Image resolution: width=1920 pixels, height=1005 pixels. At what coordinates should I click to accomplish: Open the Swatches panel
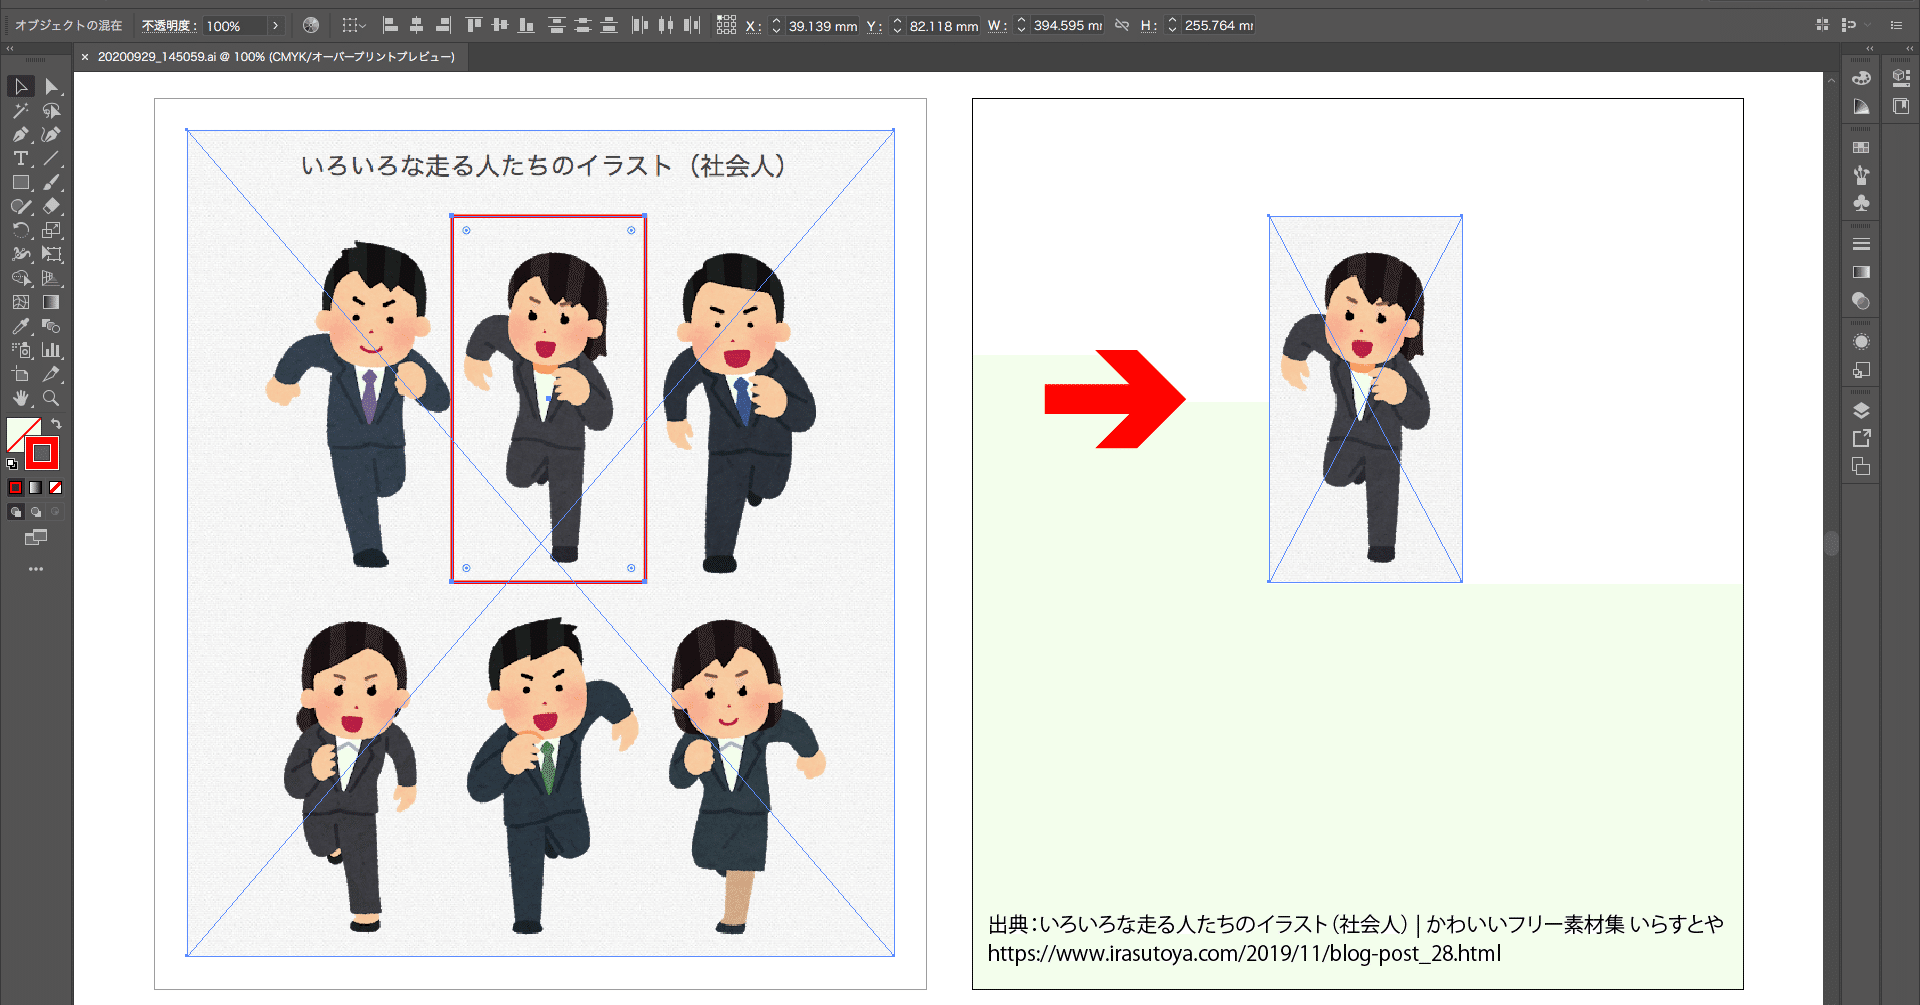click(1861, 146)
